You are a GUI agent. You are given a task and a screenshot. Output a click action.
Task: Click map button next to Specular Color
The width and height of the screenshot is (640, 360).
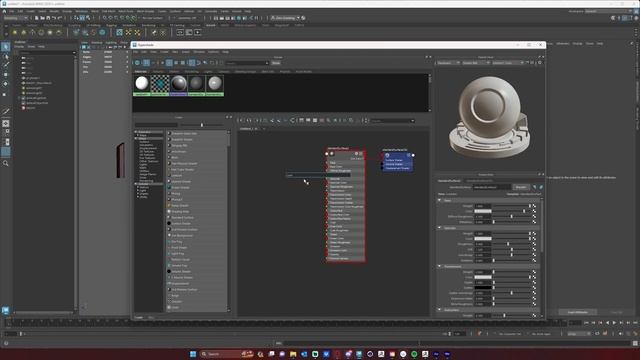pos(534,238)
